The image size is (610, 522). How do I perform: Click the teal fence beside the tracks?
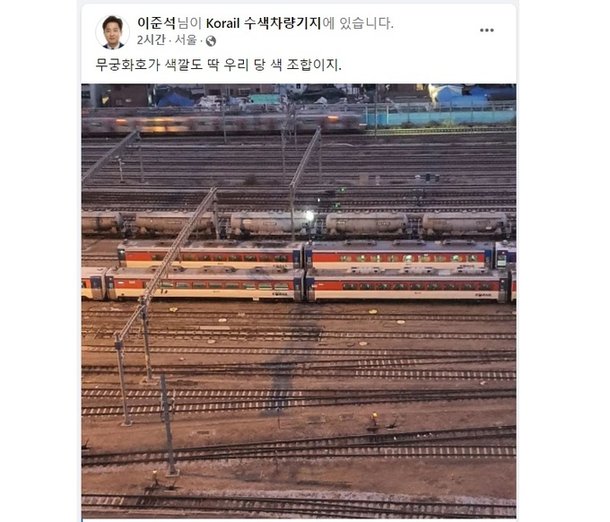tap(440, 117)
